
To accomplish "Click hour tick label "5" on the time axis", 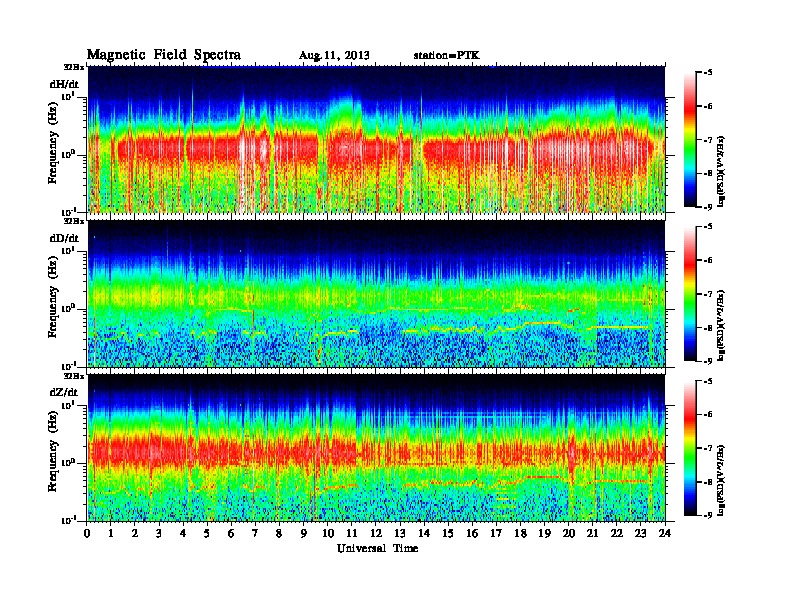I will [208, 534].
